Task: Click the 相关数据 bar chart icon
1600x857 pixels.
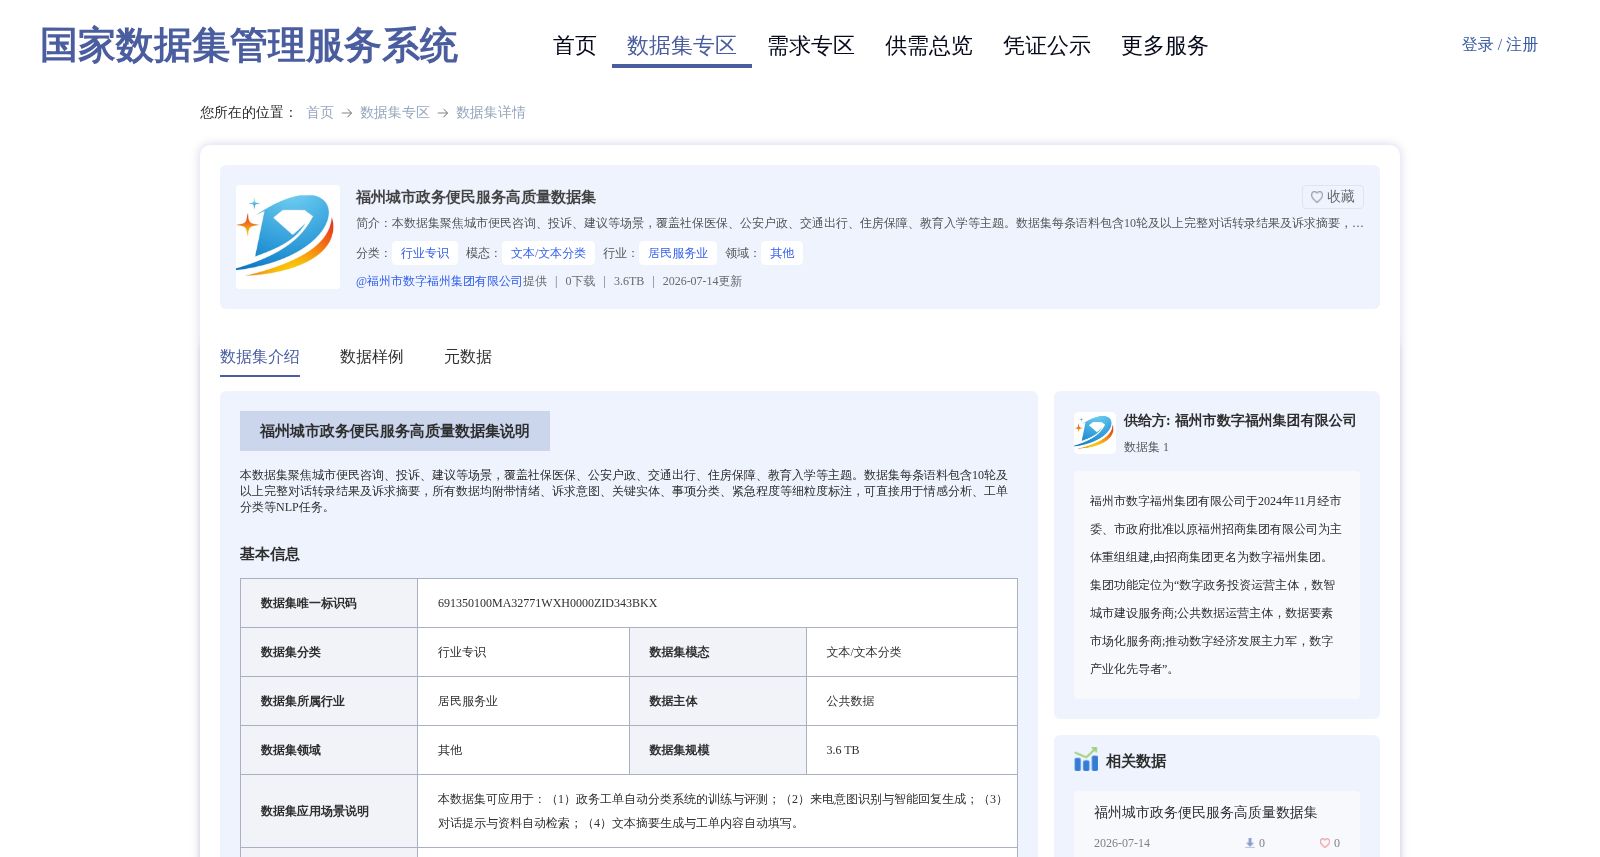Action: [x=1086, y=760]
